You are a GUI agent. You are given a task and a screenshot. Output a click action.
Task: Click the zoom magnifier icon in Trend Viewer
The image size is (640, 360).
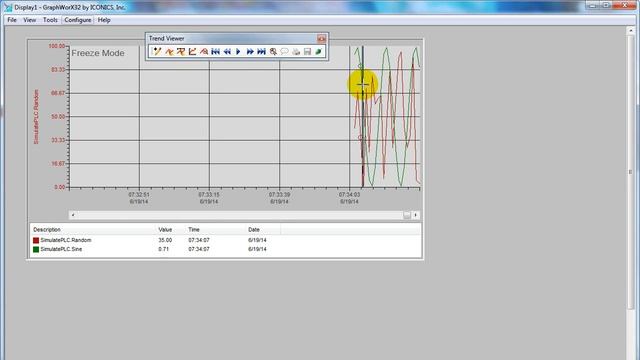point(273,51)
